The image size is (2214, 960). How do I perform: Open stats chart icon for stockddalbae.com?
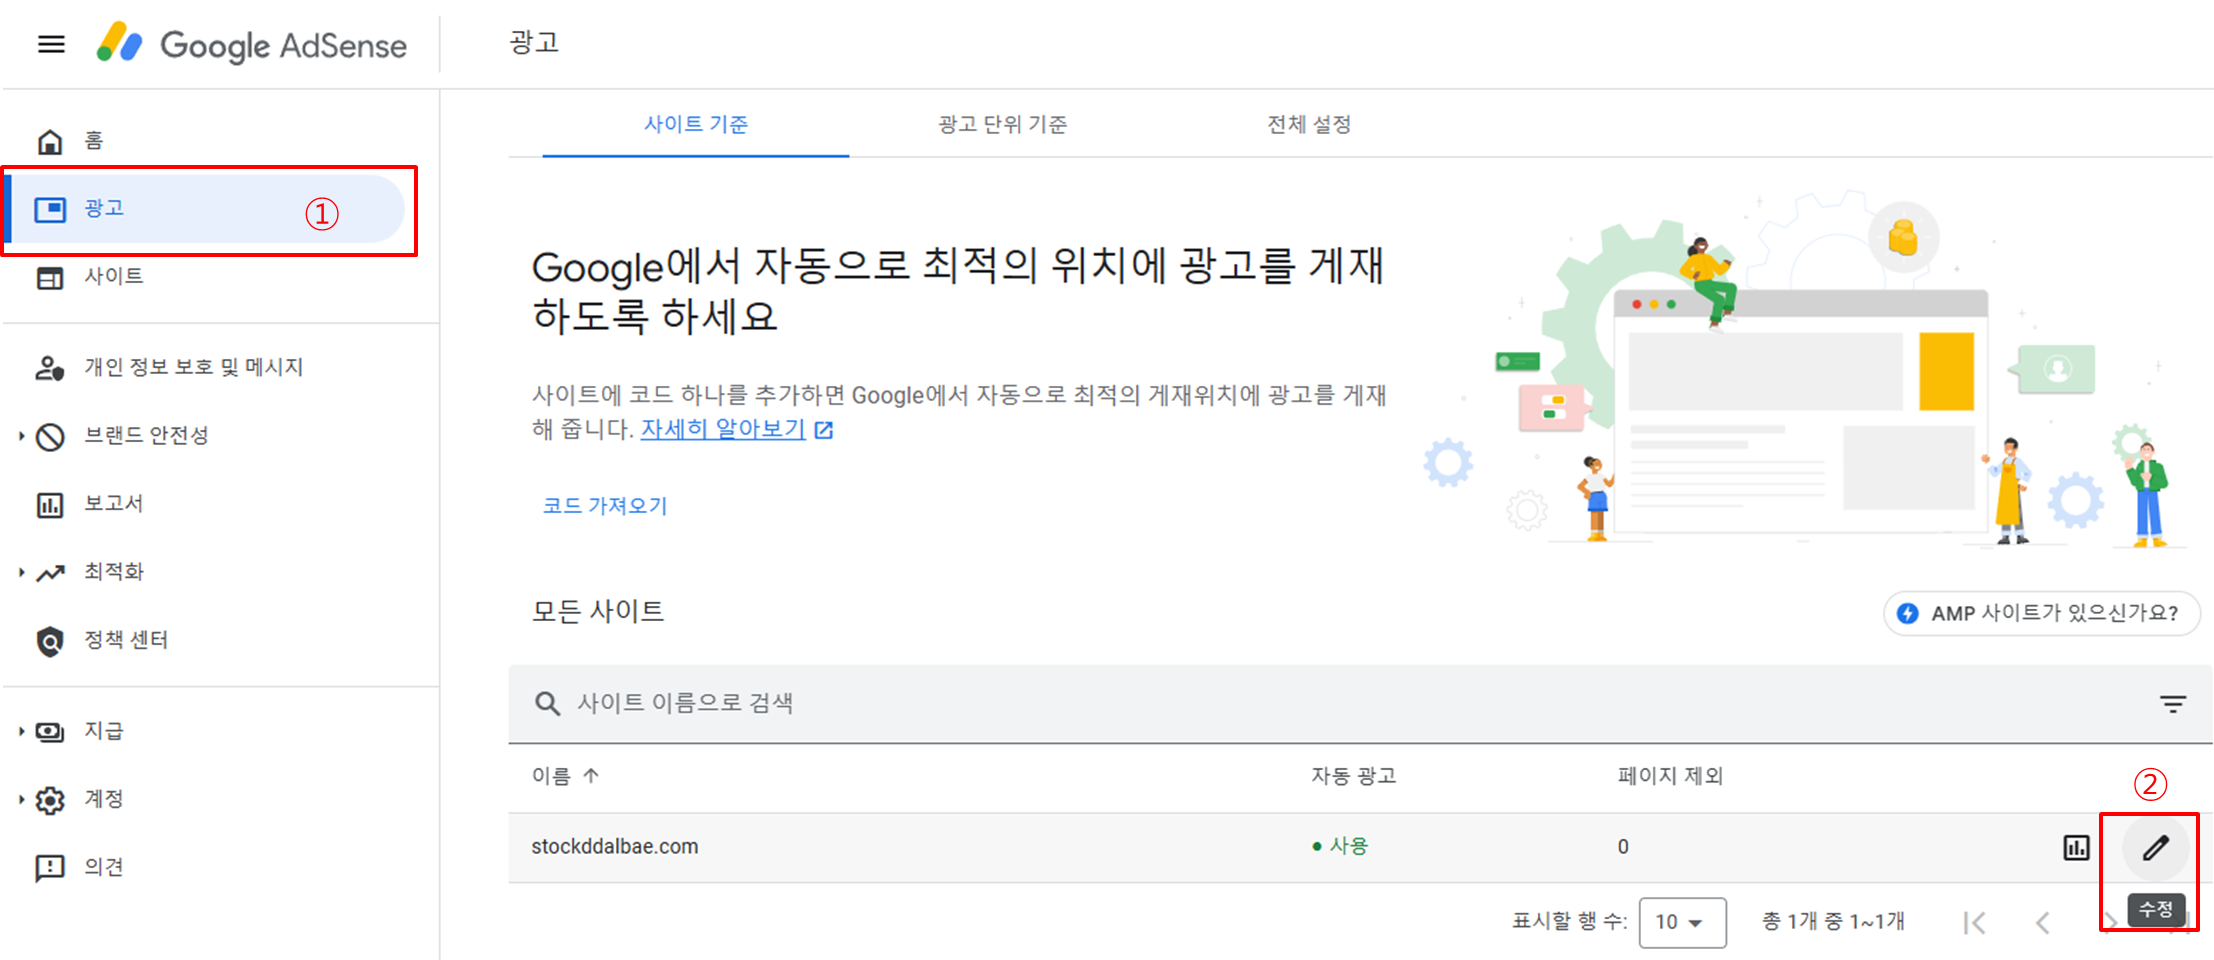2076,846
